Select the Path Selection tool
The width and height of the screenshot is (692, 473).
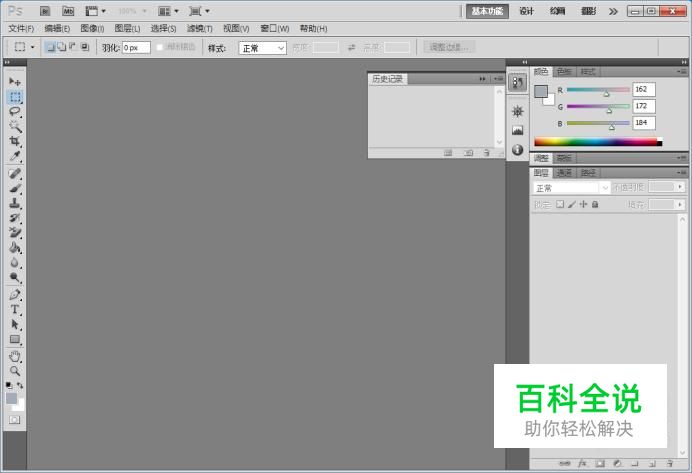point(15,324)
